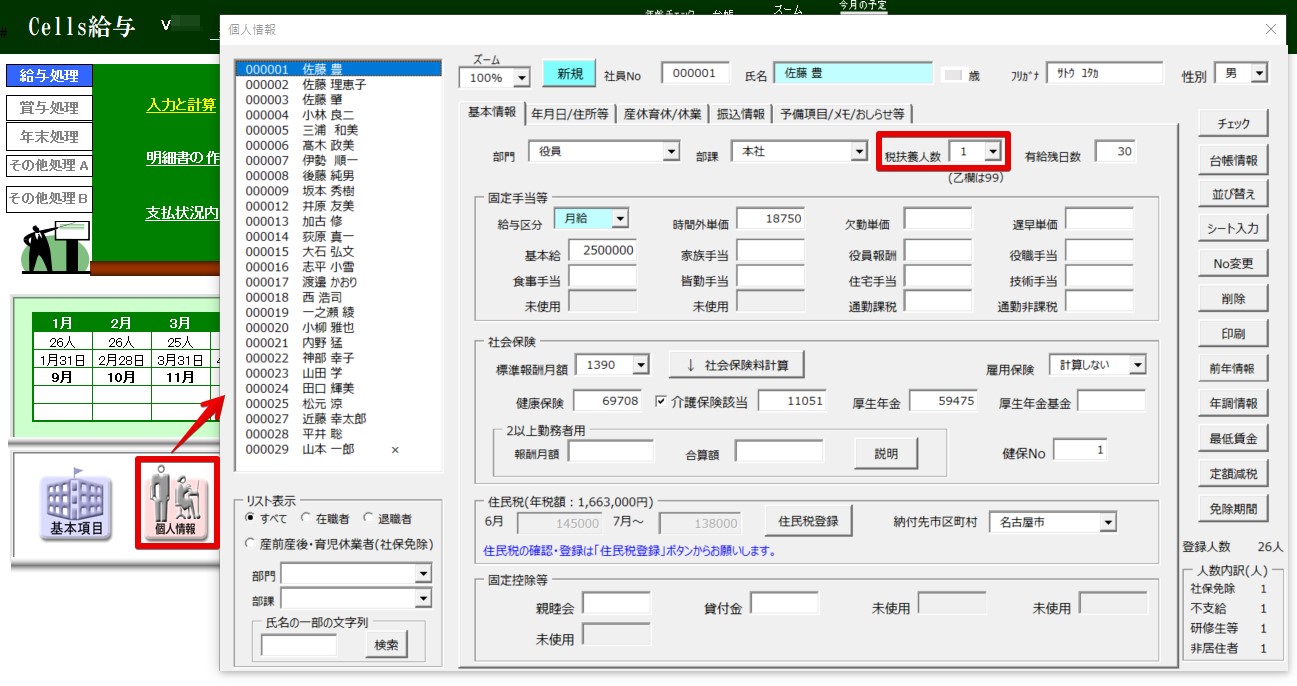The height and width of the screenshot is (686, 1297).
Task: Select その他処理B in left menu
Action: click(49, 198)
